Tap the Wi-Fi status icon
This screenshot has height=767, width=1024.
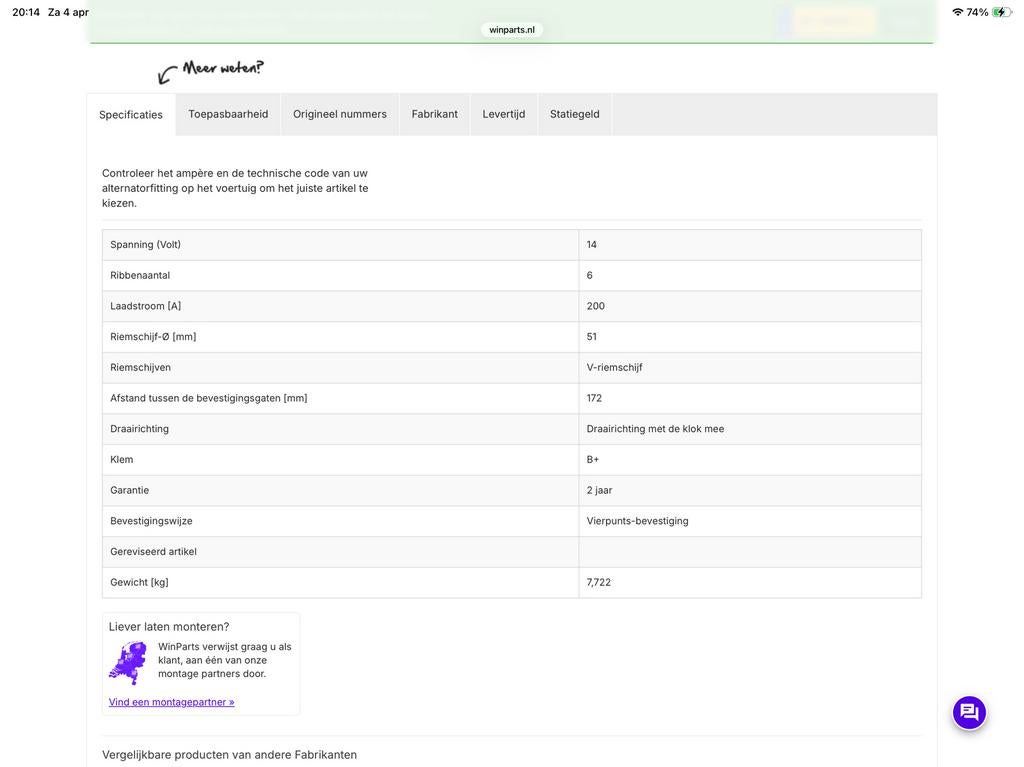point(957,12)
